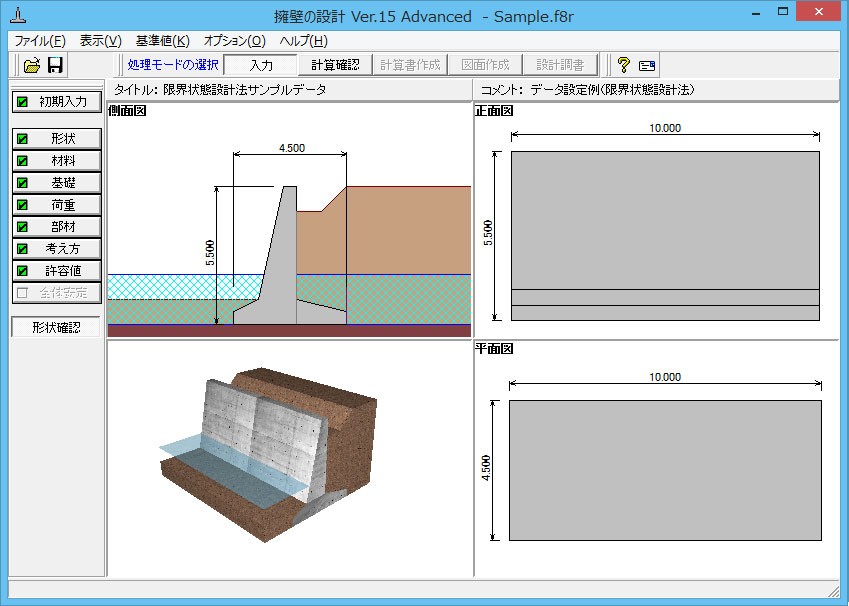The width and height of the screenshot is (849, 606).
Task: Open the 許容値 input button
Action: point(57,271)
